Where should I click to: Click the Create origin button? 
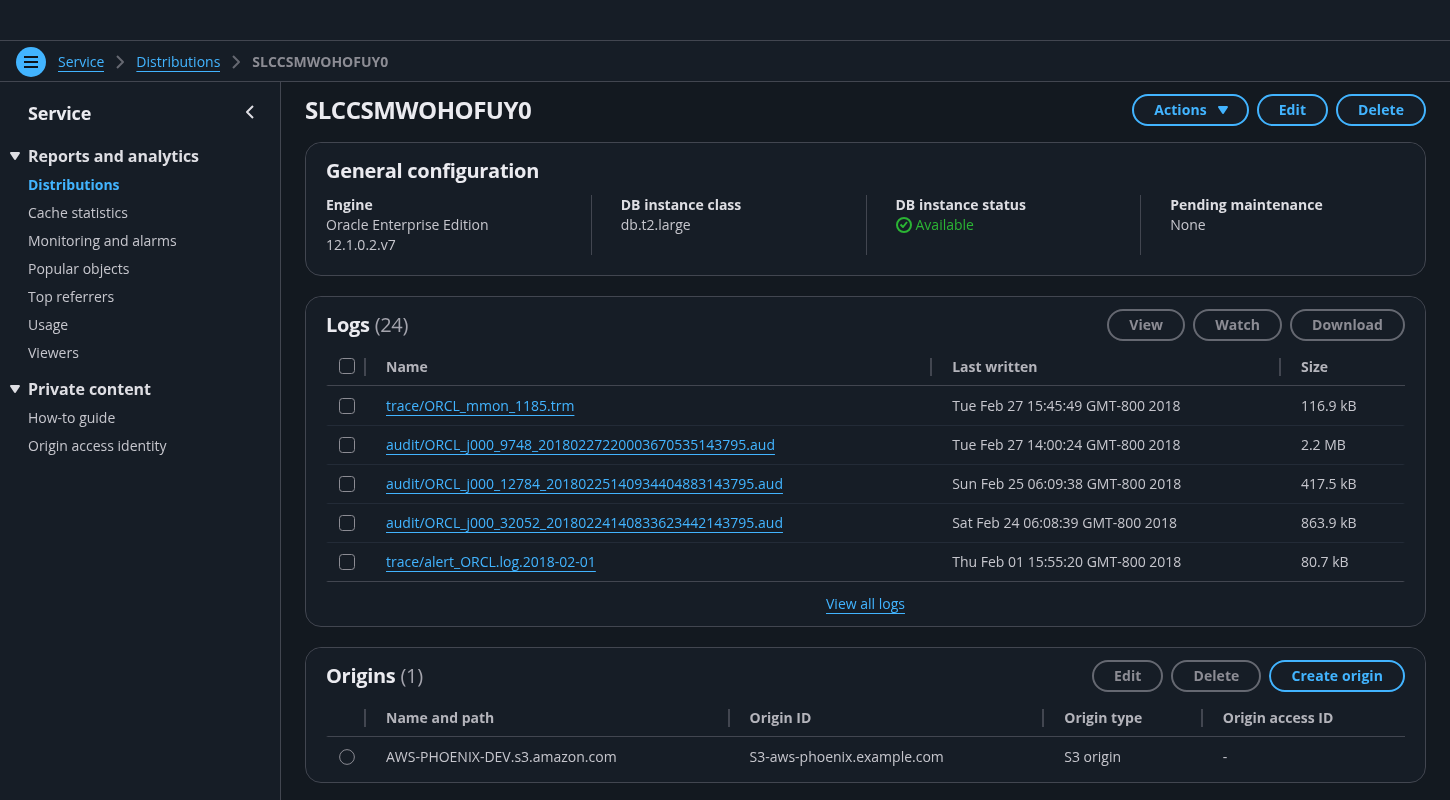point(1336,676)
